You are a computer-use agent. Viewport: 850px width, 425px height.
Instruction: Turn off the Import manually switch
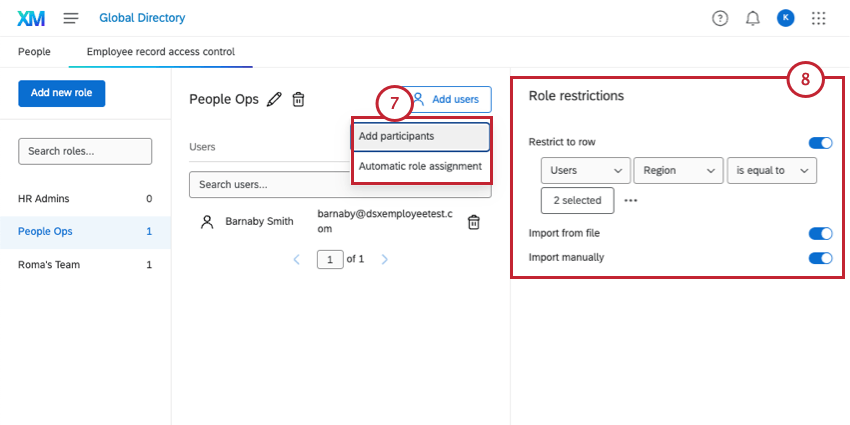tap(820, 258)
